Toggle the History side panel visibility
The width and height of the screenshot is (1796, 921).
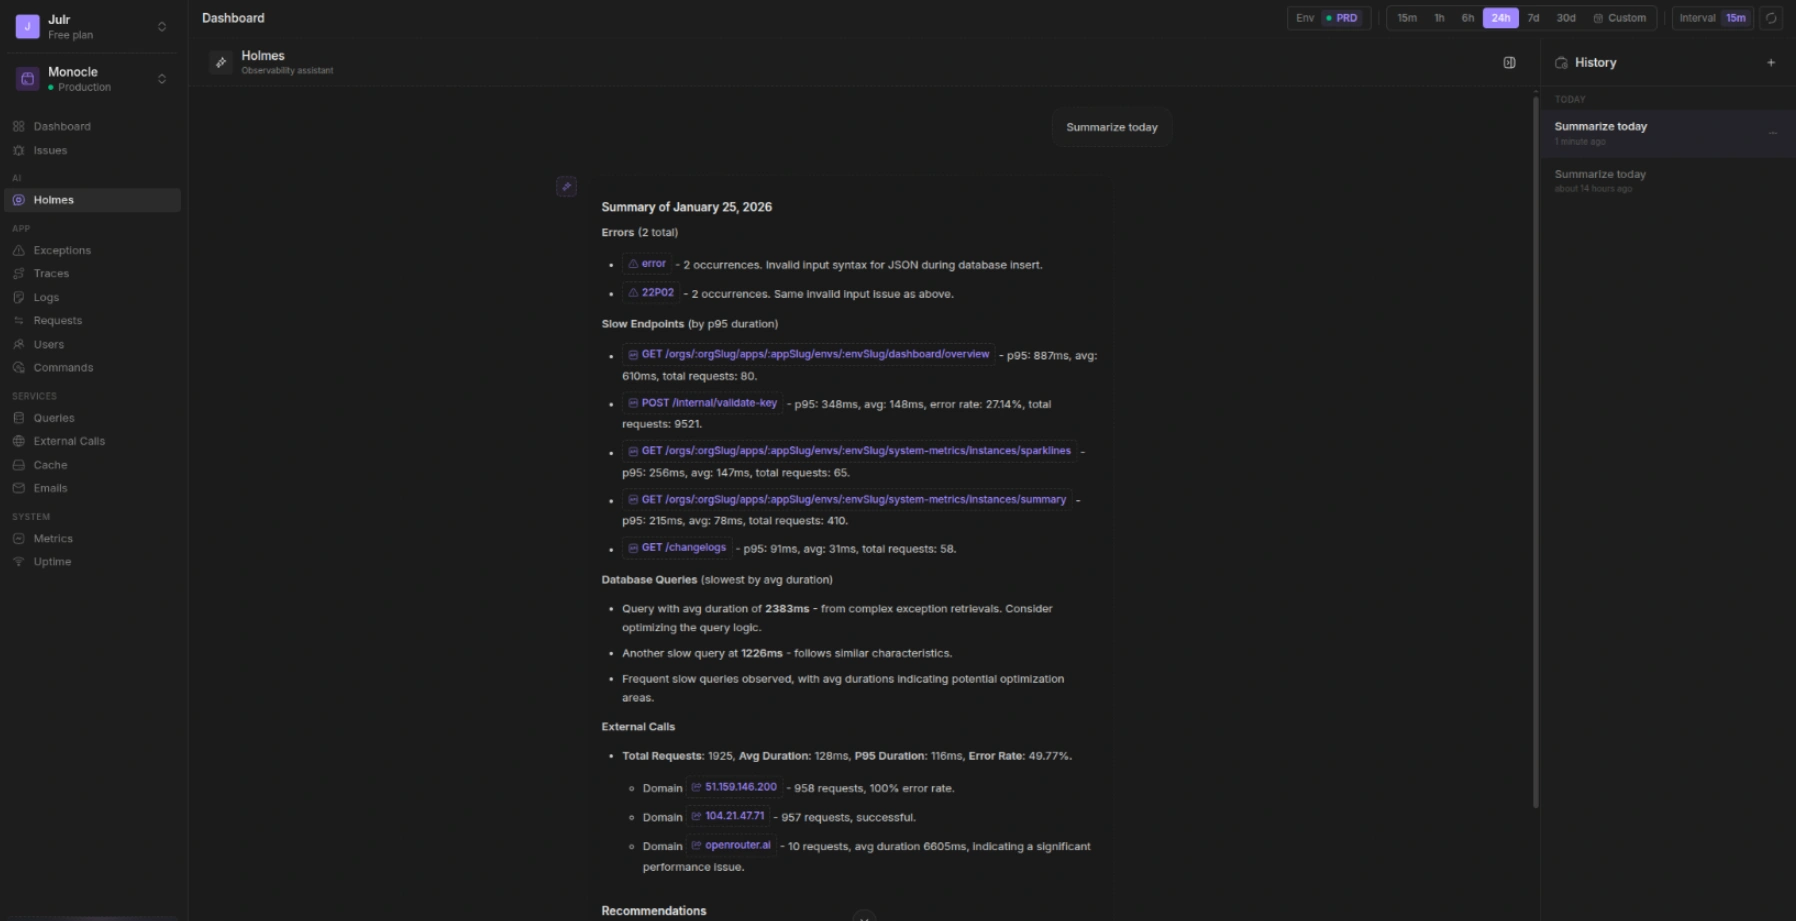1509,63
